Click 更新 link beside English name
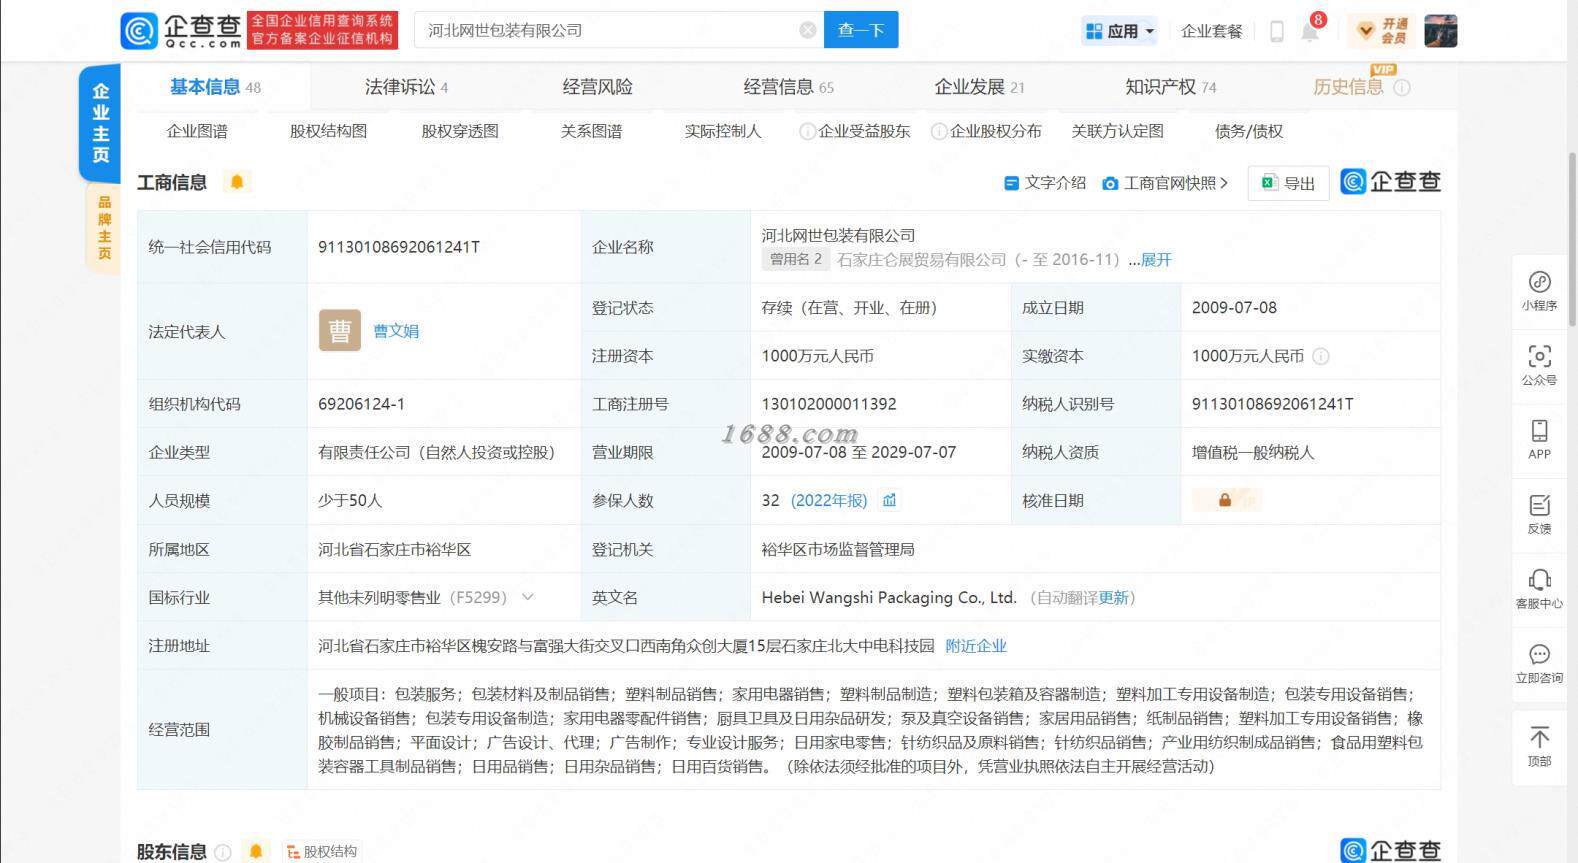 (1114, 598)
